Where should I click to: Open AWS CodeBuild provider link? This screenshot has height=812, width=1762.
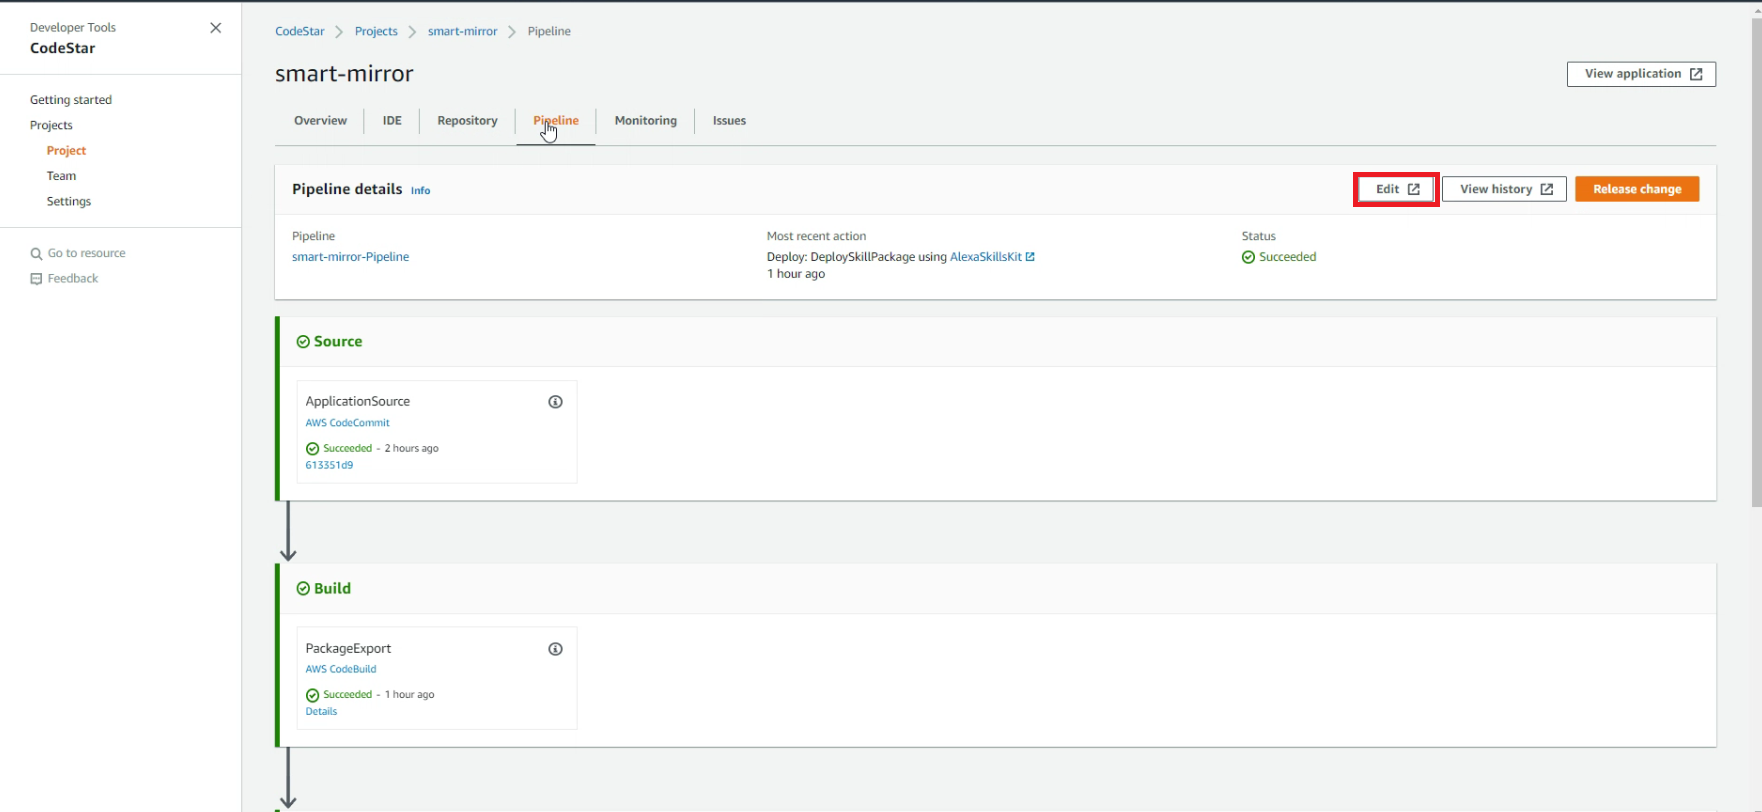point(341,670)
